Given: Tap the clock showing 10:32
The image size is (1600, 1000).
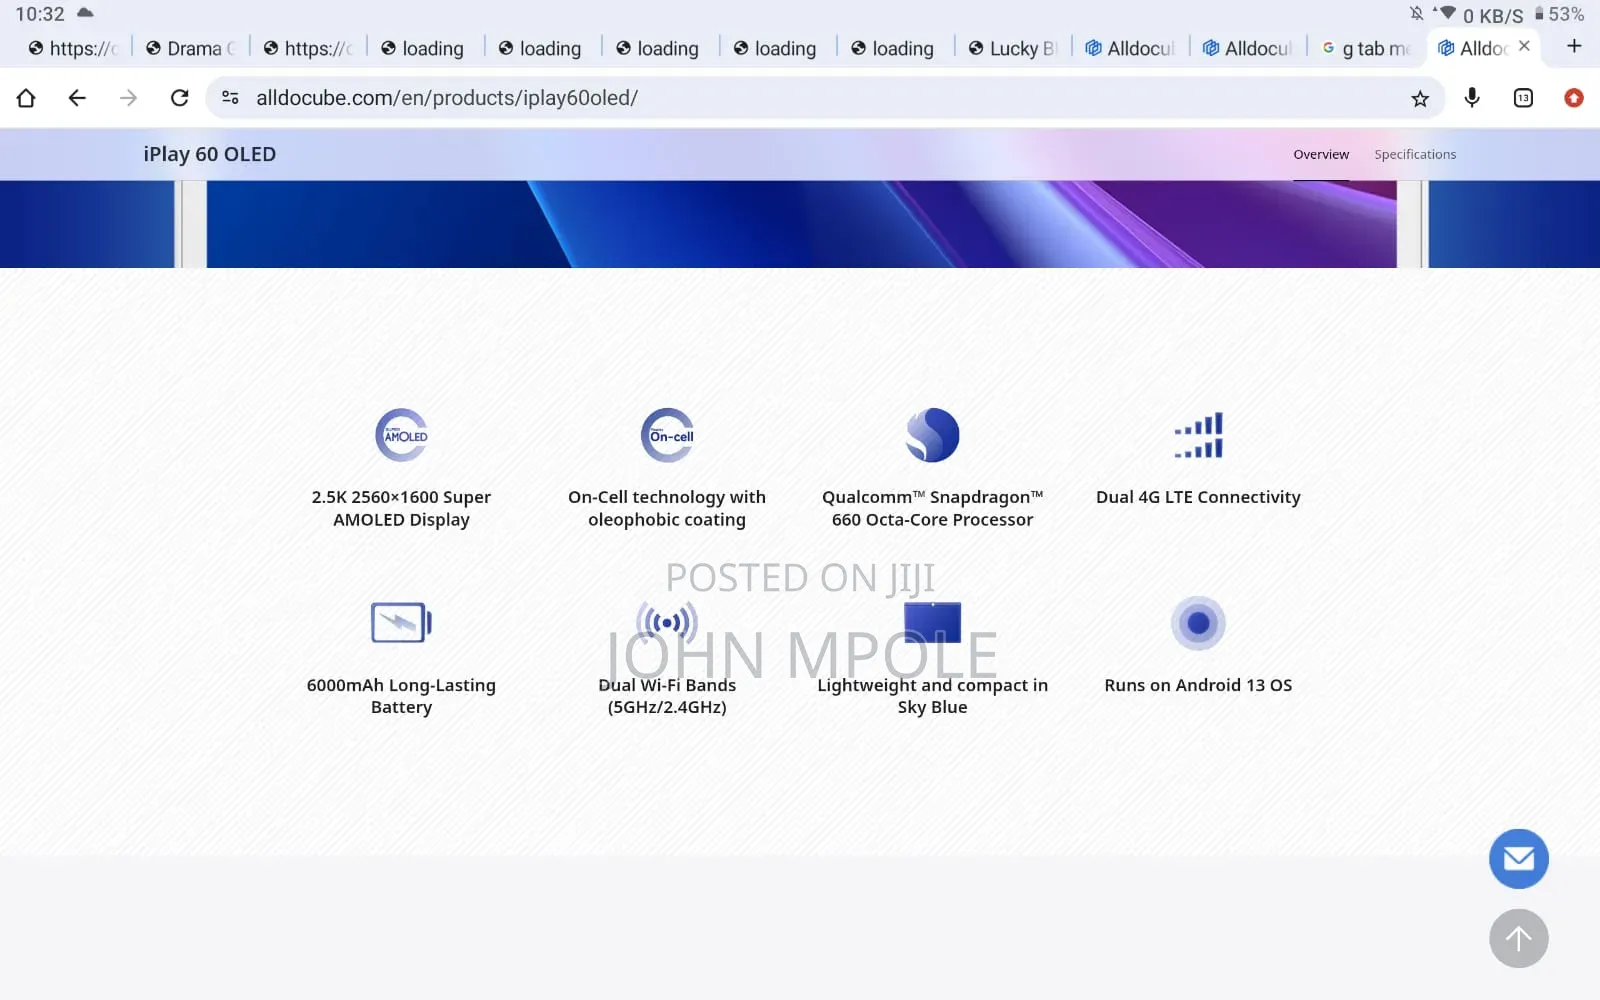Looking at the screenshot, I should click(x=40, y=14).
